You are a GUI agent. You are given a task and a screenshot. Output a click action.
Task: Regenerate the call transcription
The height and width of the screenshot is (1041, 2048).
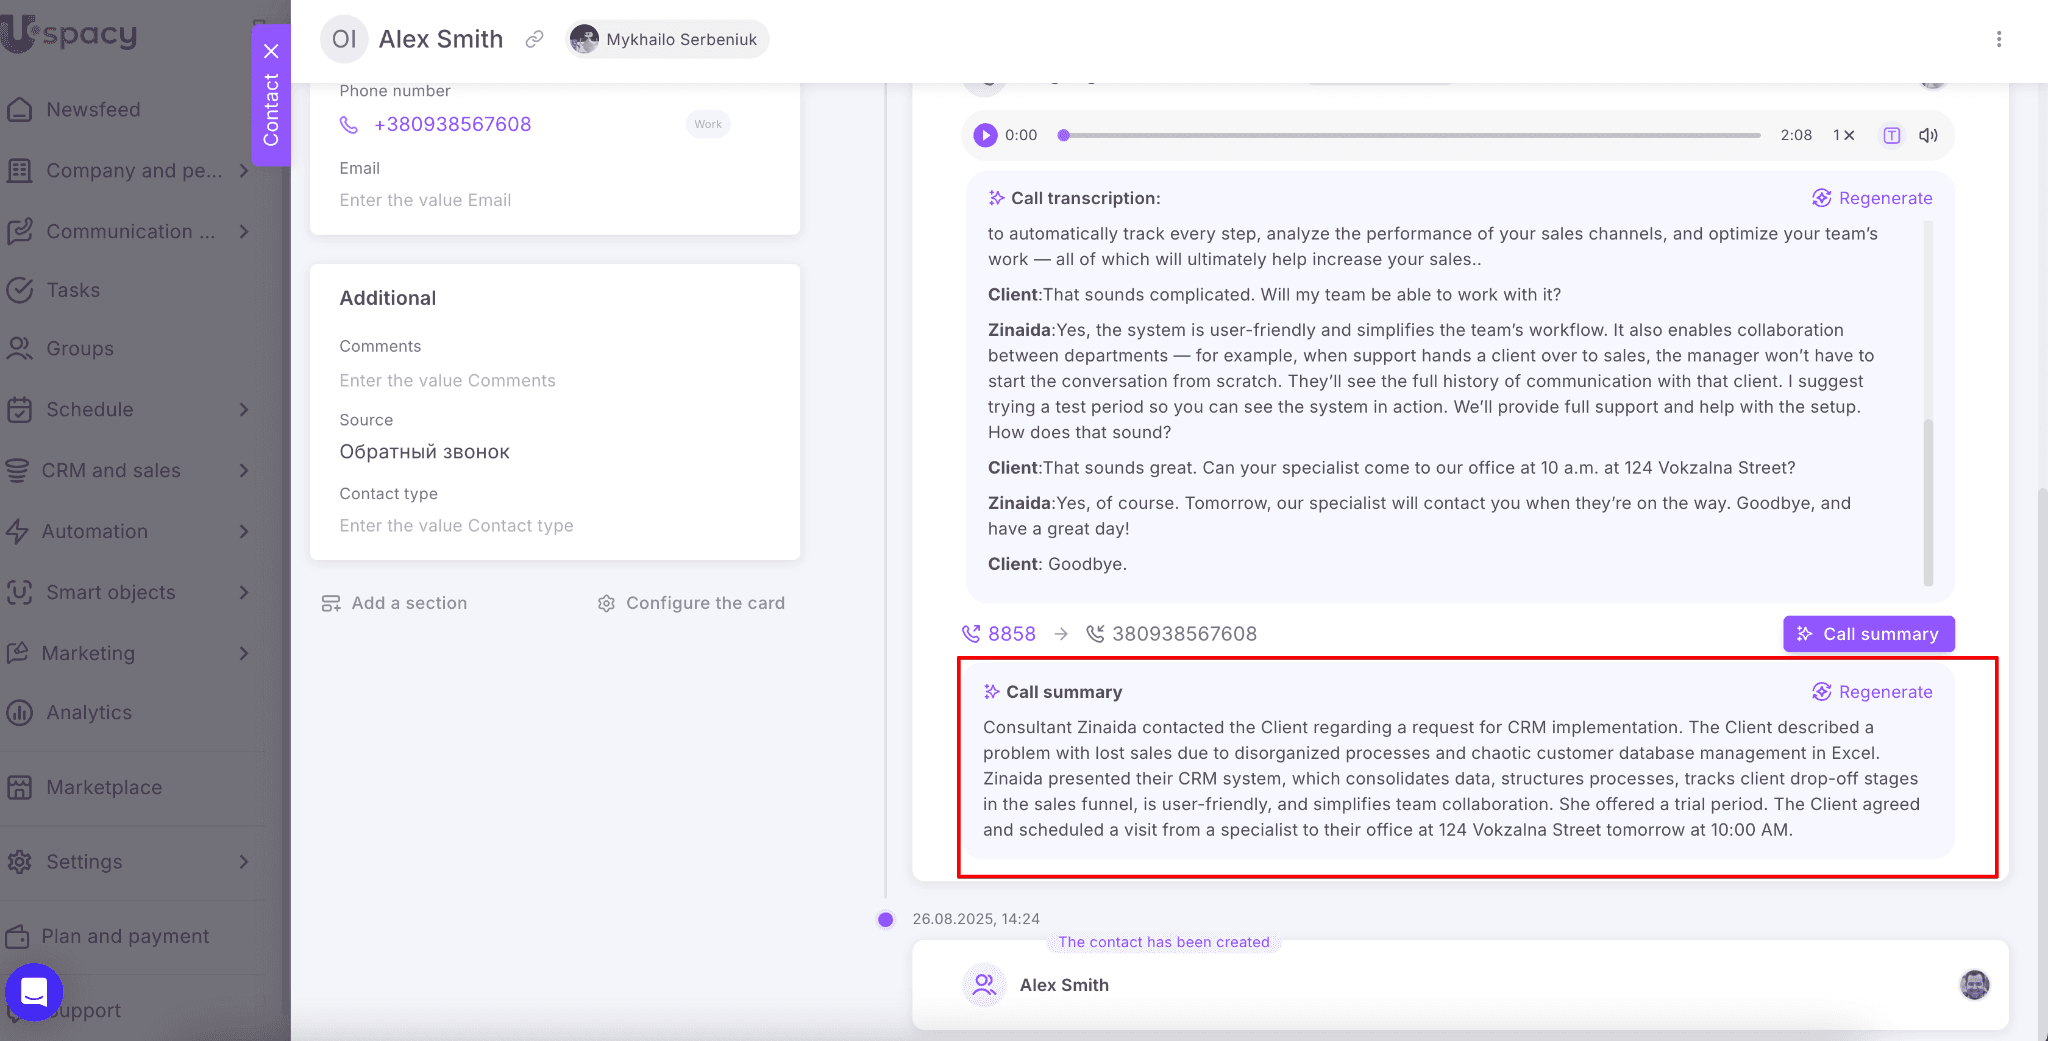tap(1872, 198)
